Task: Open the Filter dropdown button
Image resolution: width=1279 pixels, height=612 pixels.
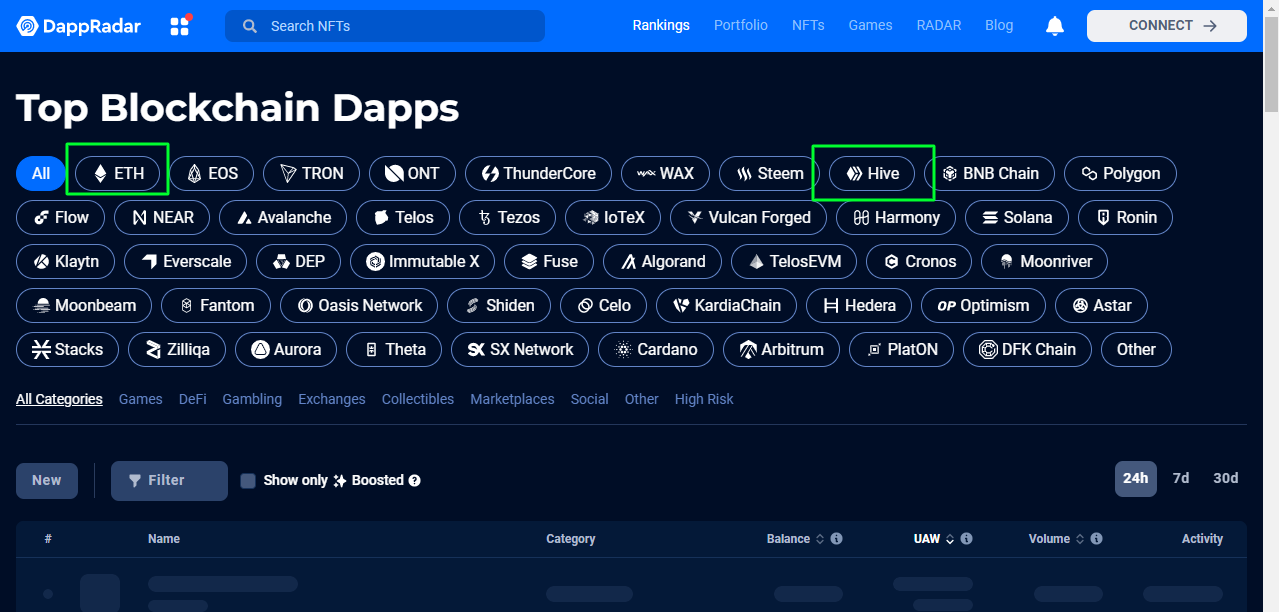Action: 169,480
